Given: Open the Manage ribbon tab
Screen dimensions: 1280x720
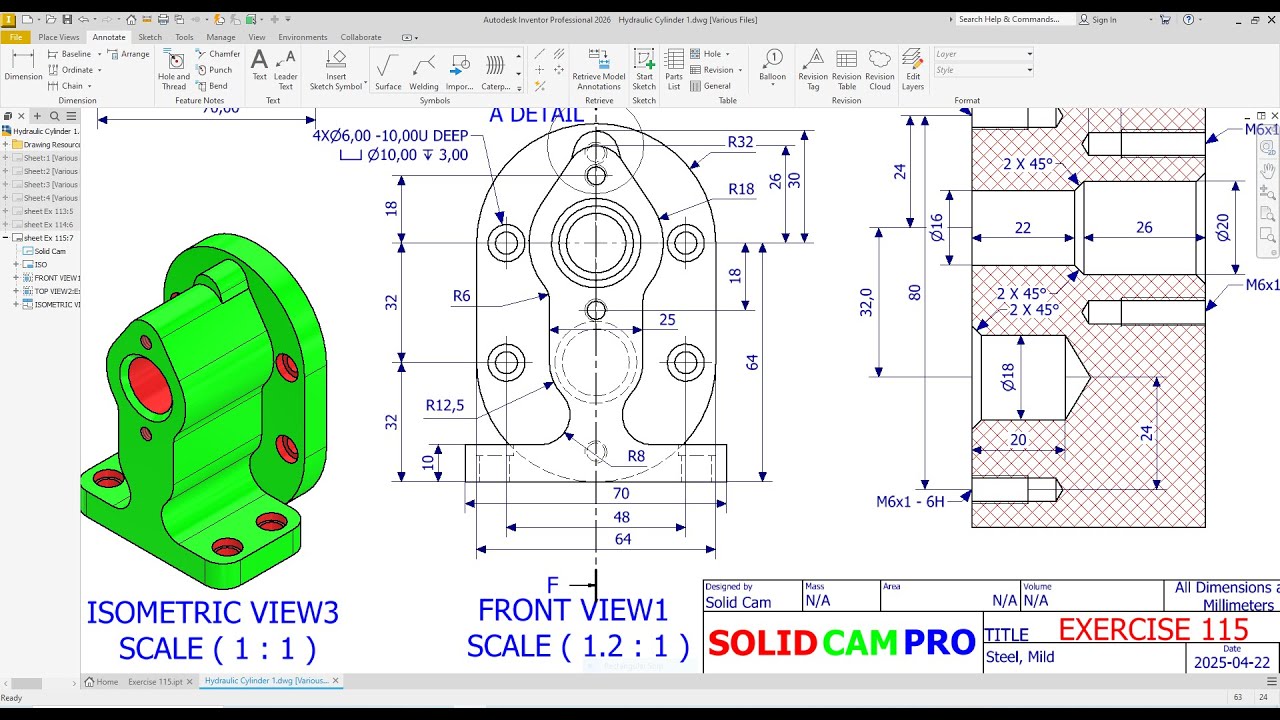Looking at the screenshot, I should pos(221,37).
